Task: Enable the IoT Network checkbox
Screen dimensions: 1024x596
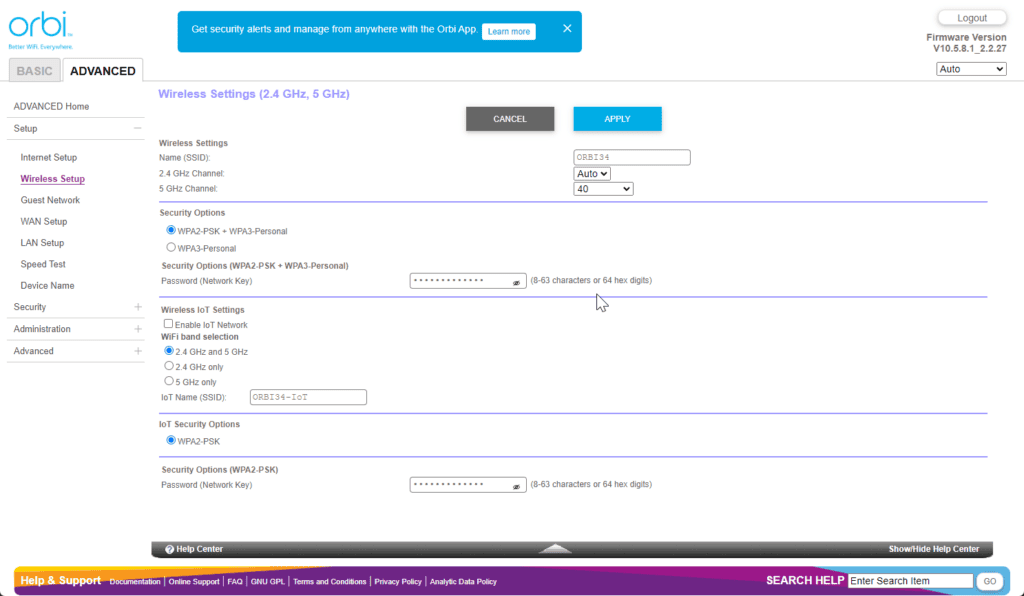Action: [x=168, y=325]
